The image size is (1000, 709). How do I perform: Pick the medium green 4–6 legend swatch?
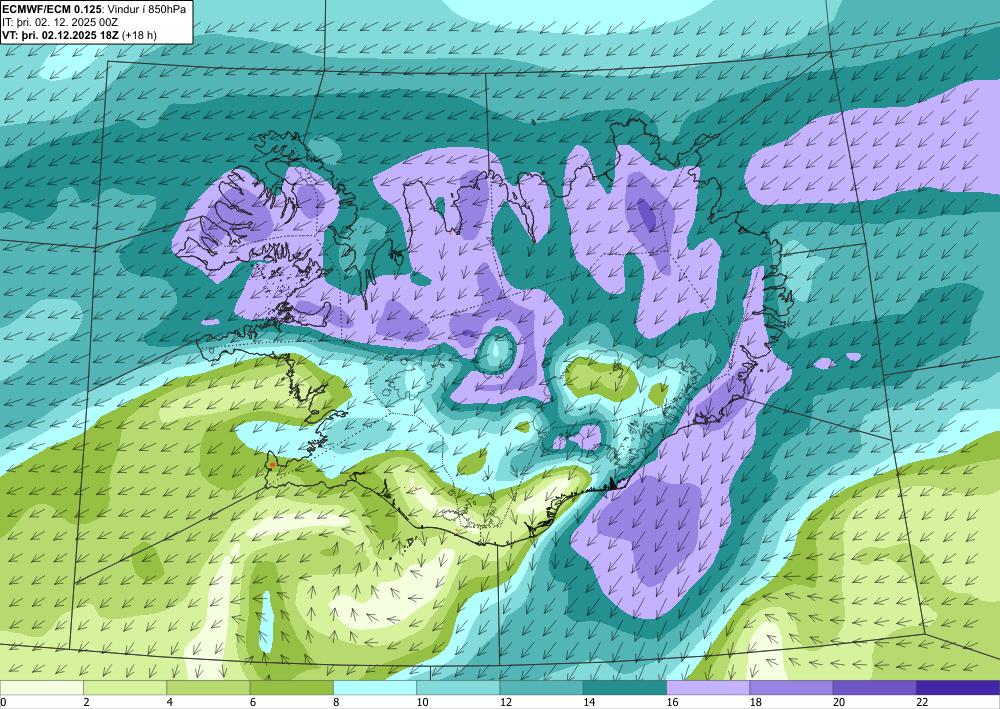pyautogui.click(x=209, y=687)
